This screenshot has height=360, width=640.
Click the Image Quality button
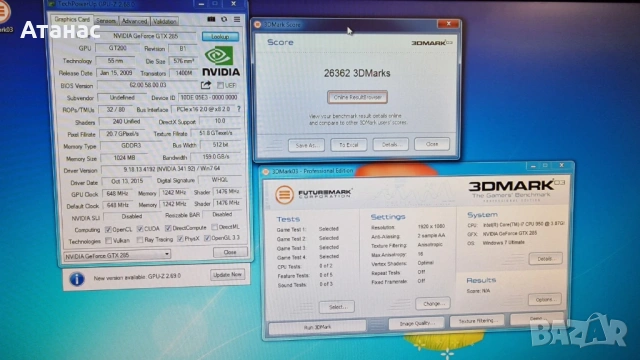(x=416, y=323)
